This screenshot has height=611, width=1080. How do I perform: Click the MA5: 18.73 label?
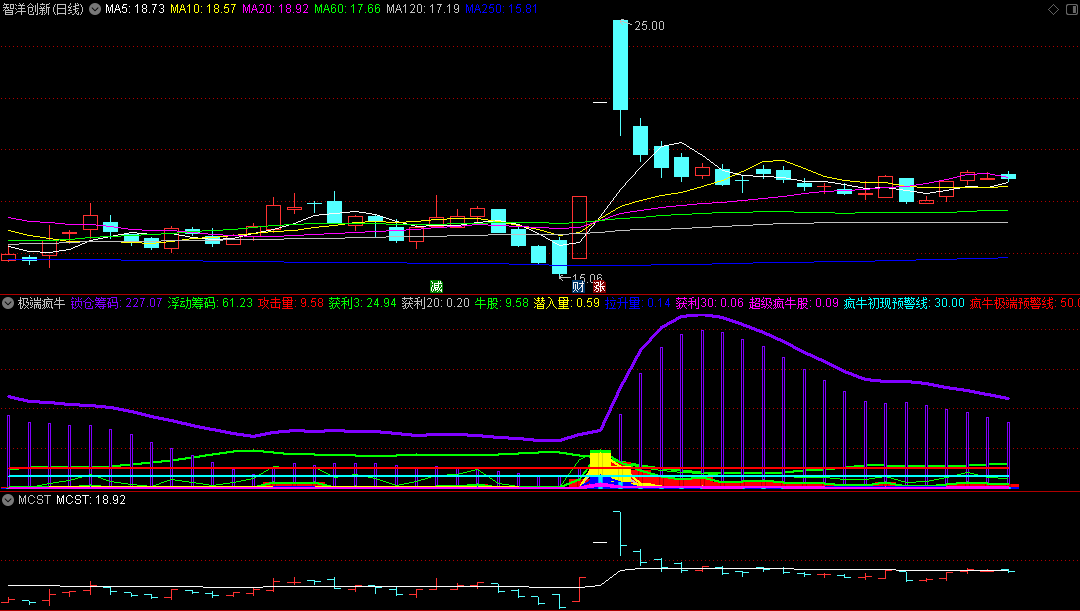click(135, 9)
